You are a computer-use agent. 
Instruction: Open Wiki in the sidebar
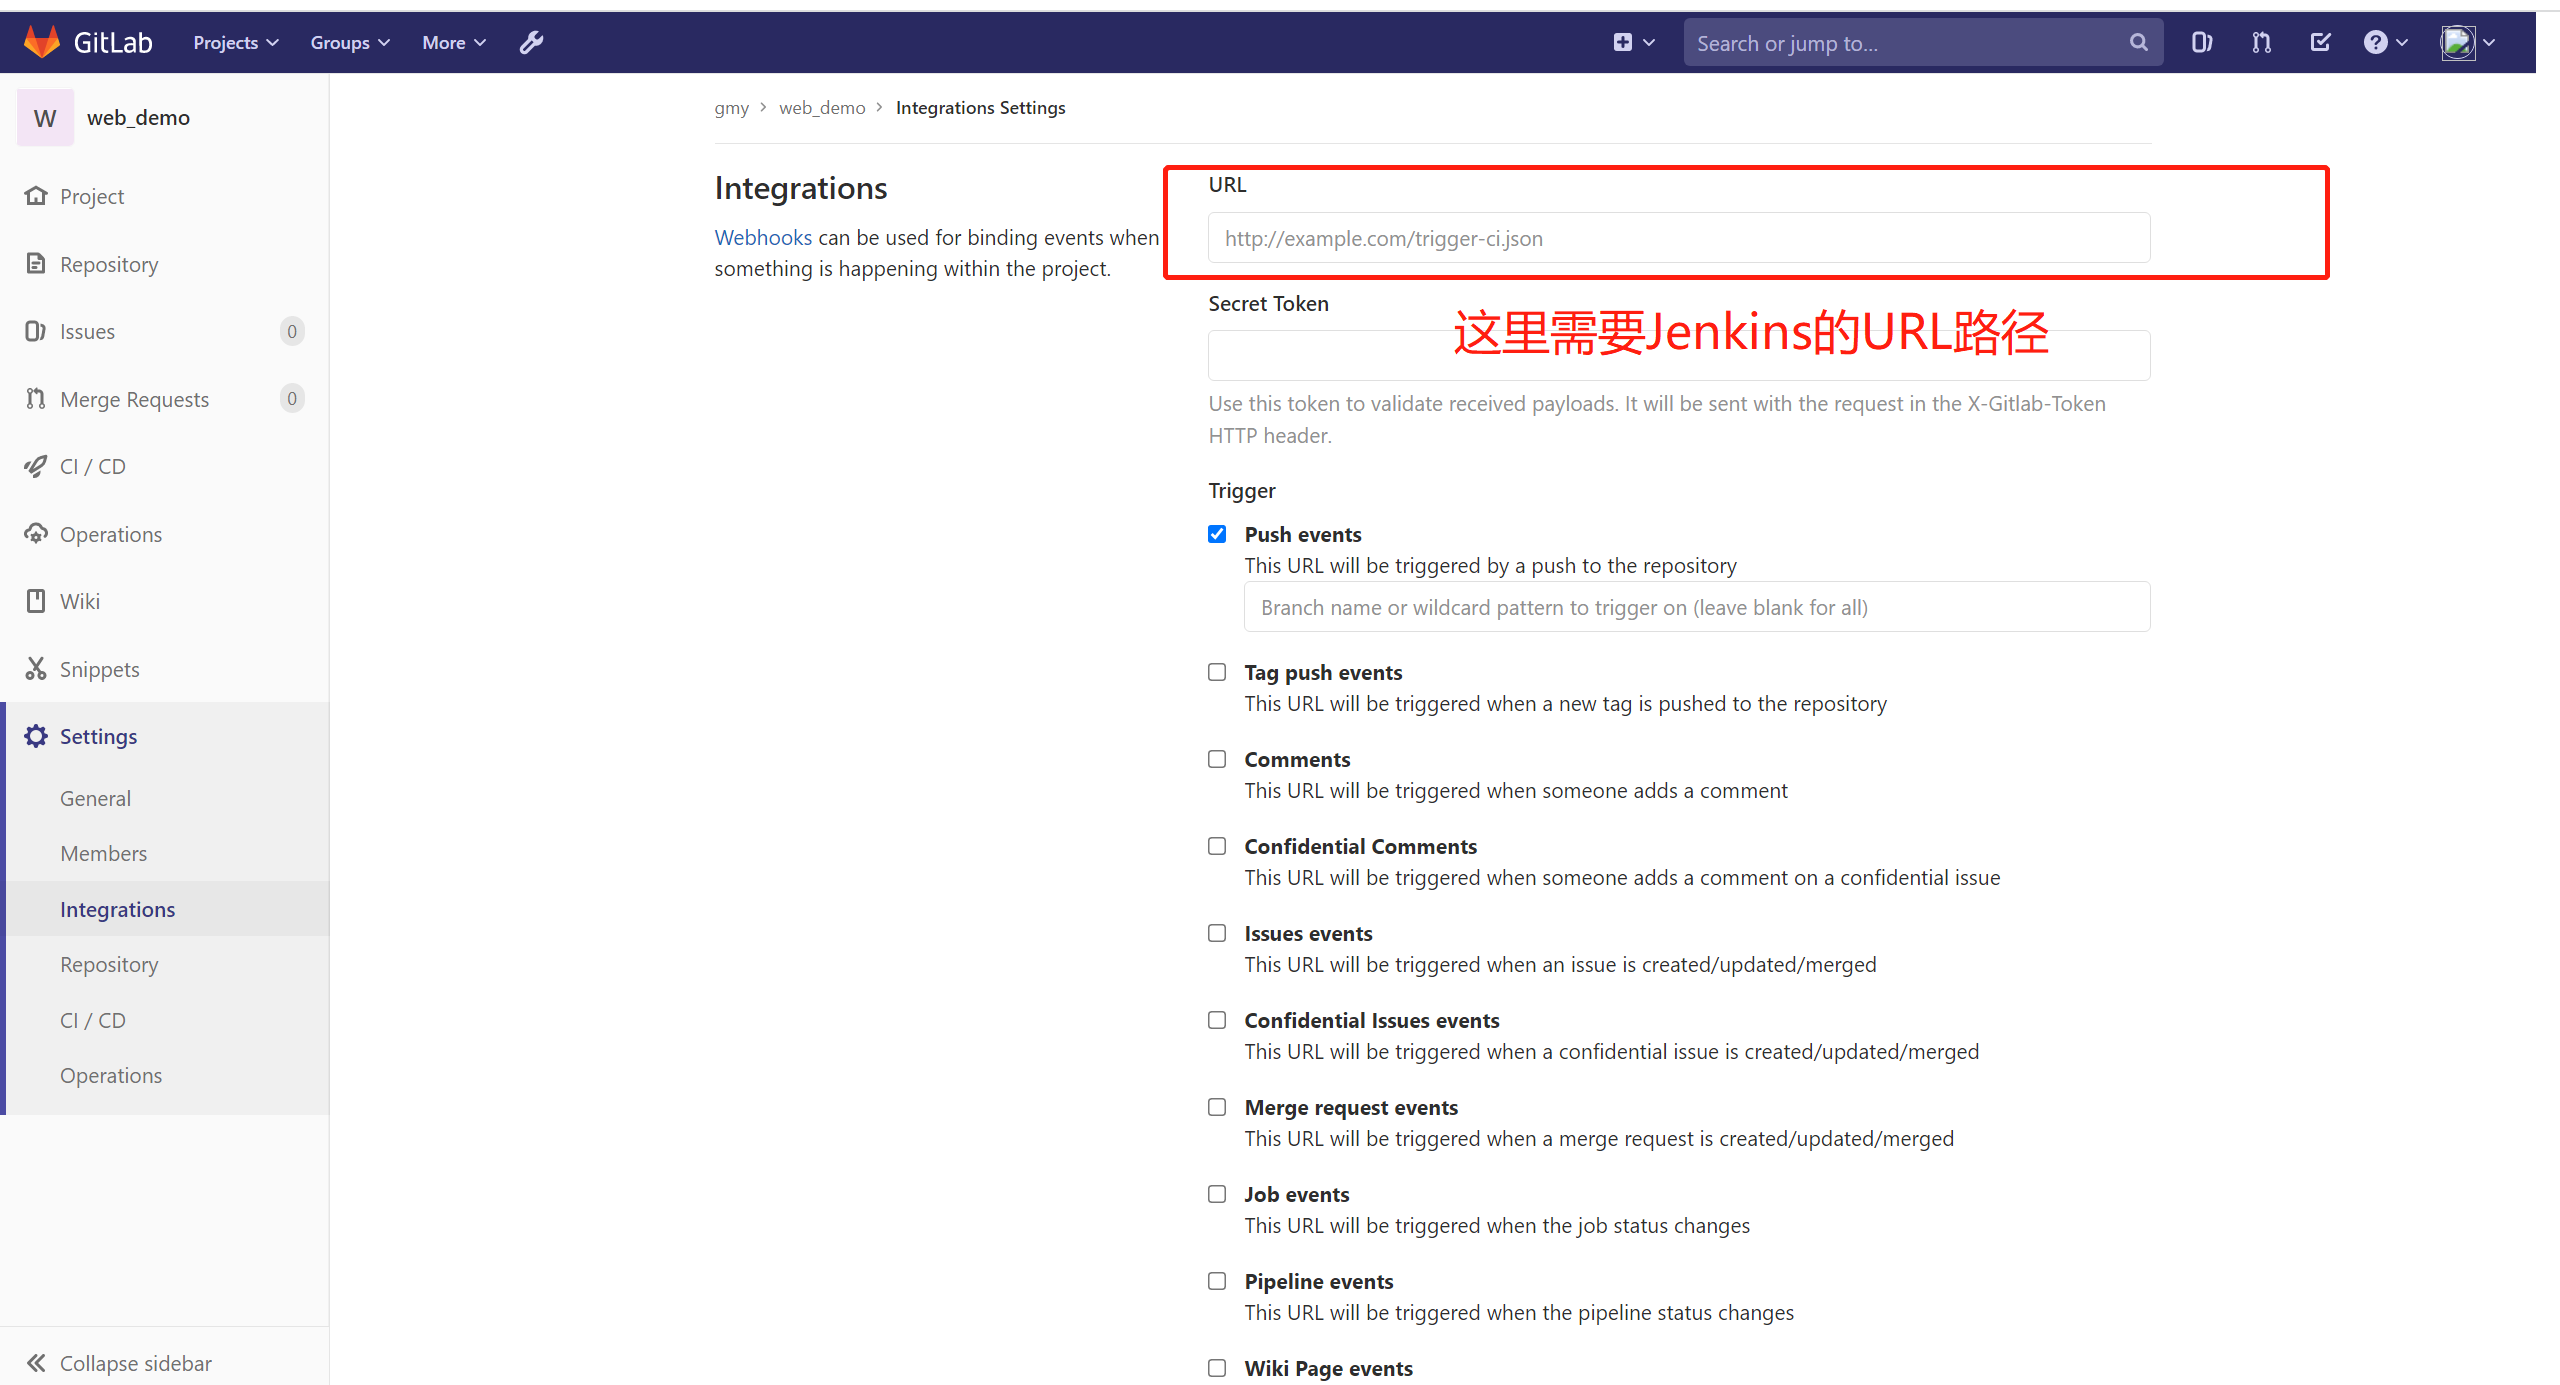80,601
